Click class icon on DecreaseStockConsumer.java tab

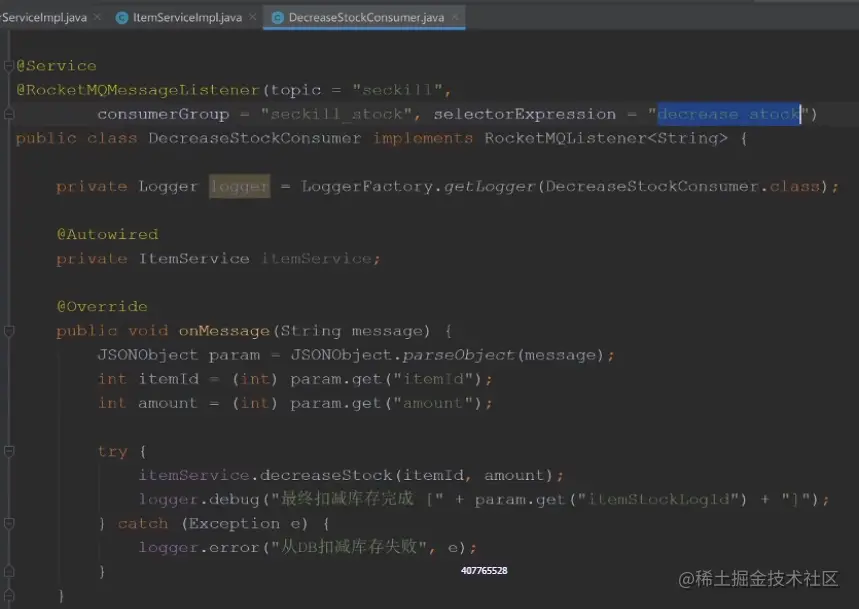pyautogui.click(x=278, y=18)
